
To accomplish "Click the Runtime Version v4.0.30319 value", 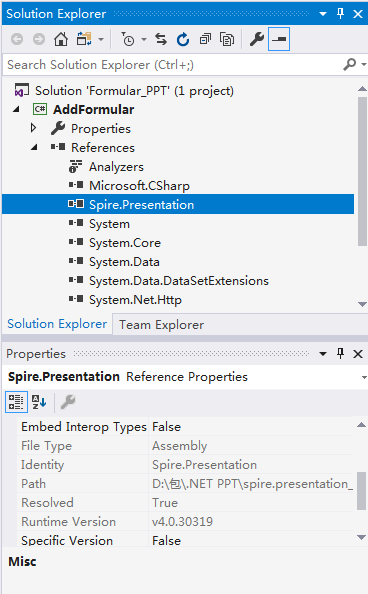I will tap(251, 522).
